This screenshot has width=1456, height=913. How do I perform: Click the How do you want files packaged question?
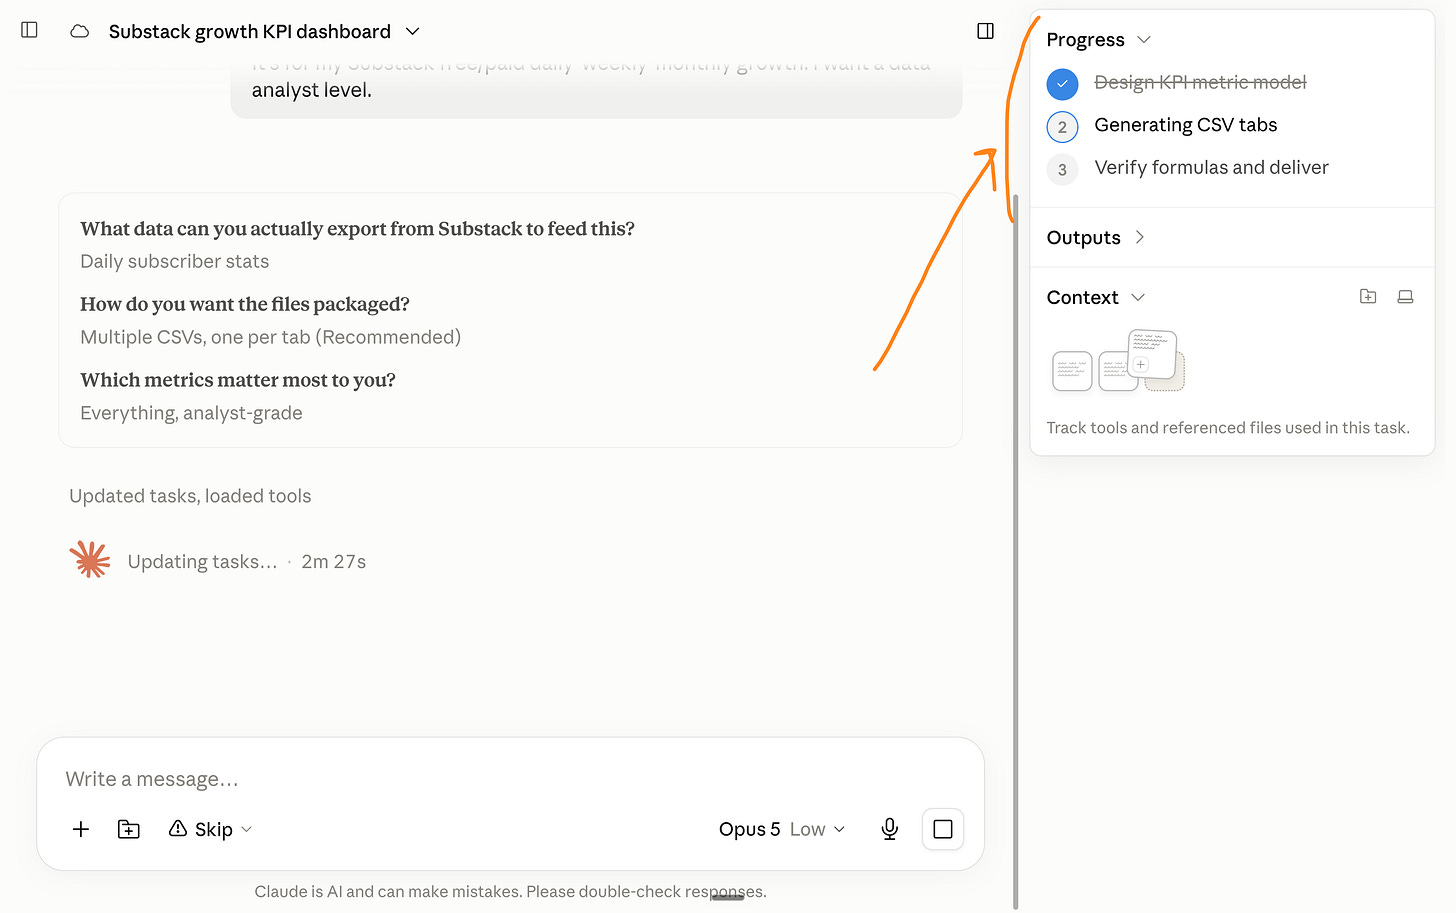[x=245, y=304]
